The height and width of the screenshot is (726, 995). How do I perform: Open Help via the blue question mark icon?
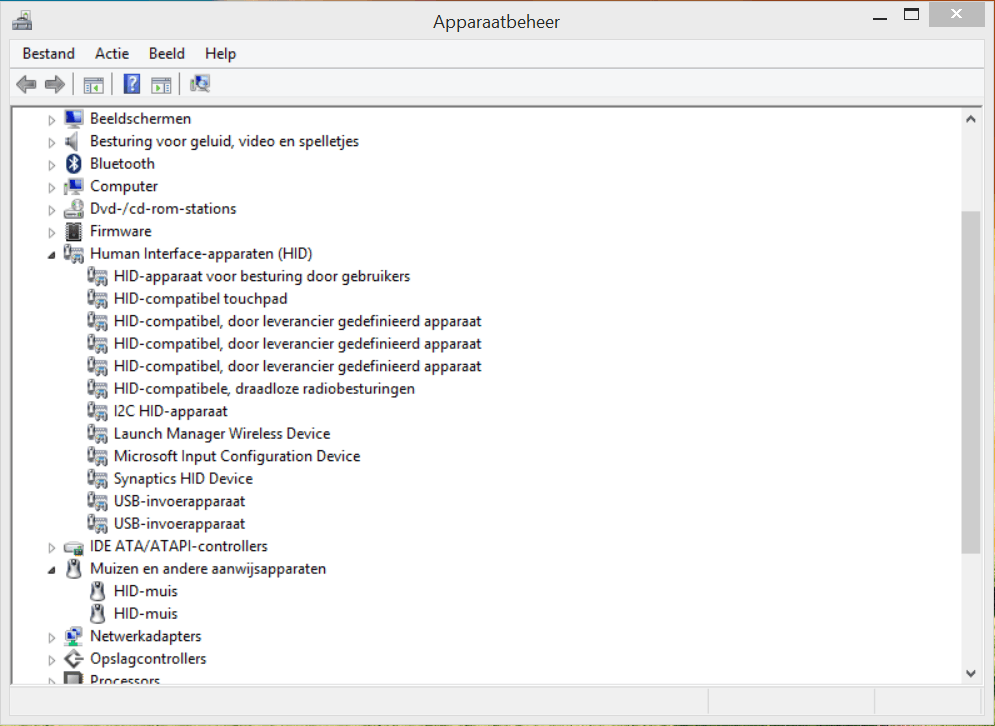[132, 84]
